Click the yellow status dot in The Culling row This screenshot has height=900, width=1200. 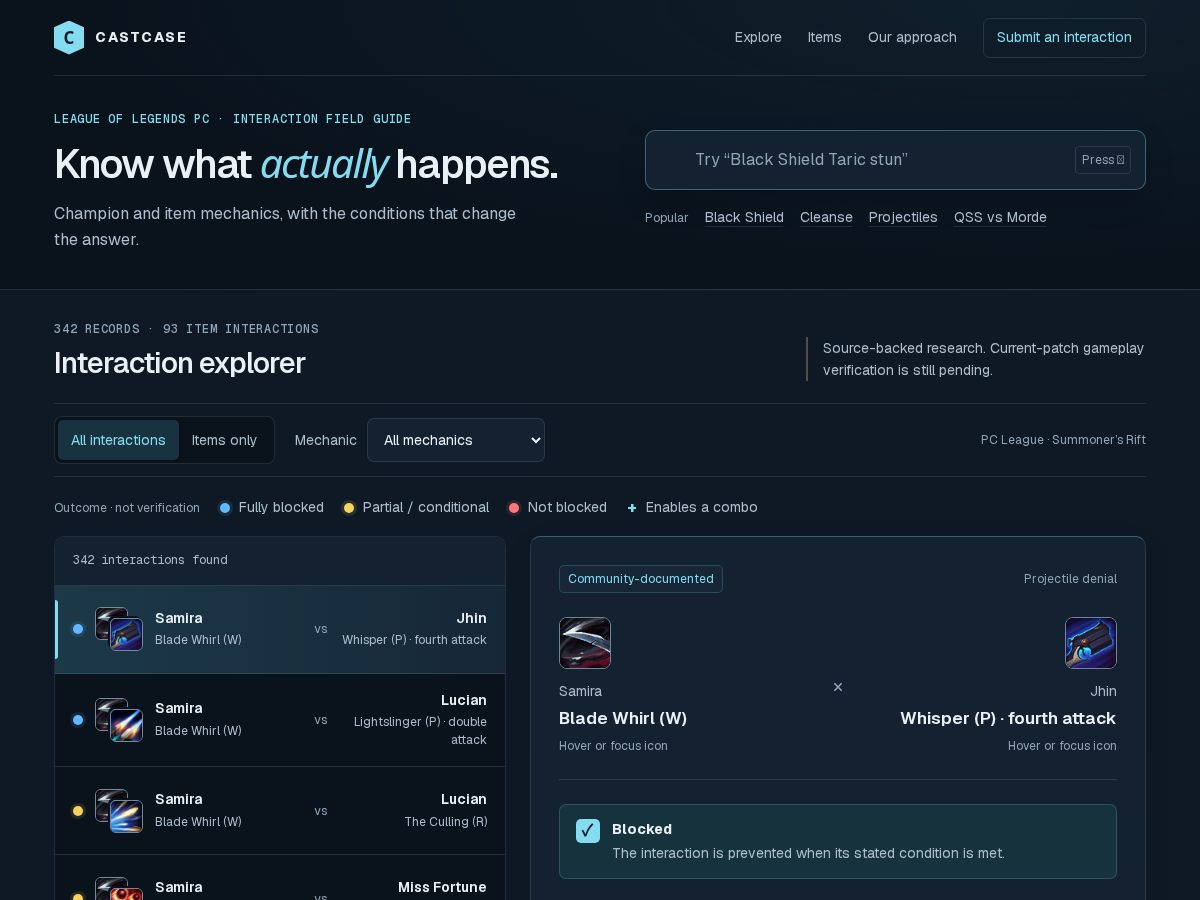coord(78,811)
